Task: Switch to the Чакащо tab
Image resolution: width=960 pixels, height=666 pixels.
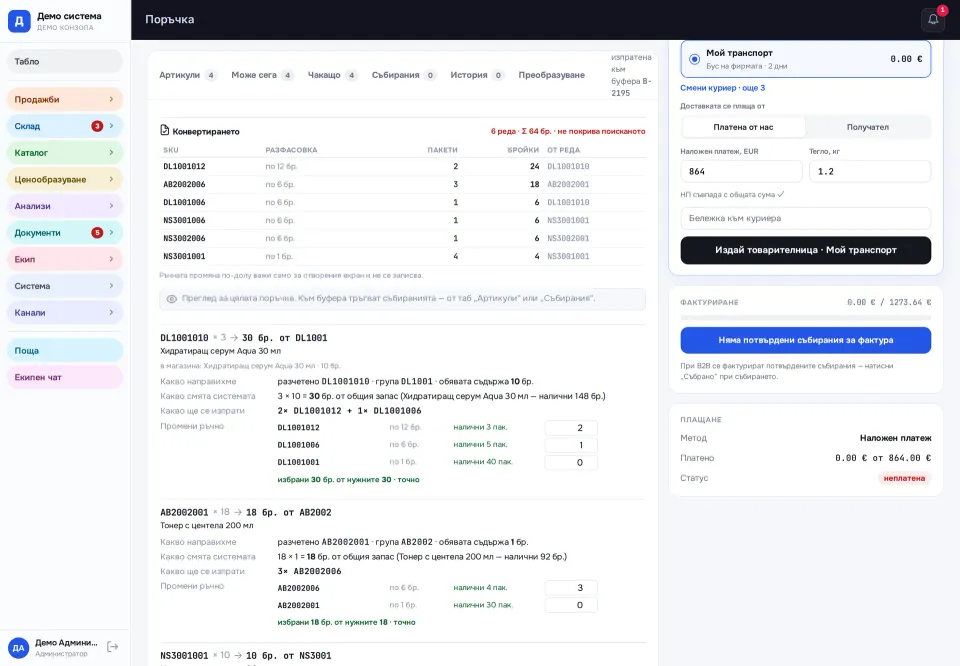Action: click(x=332, y=75)
